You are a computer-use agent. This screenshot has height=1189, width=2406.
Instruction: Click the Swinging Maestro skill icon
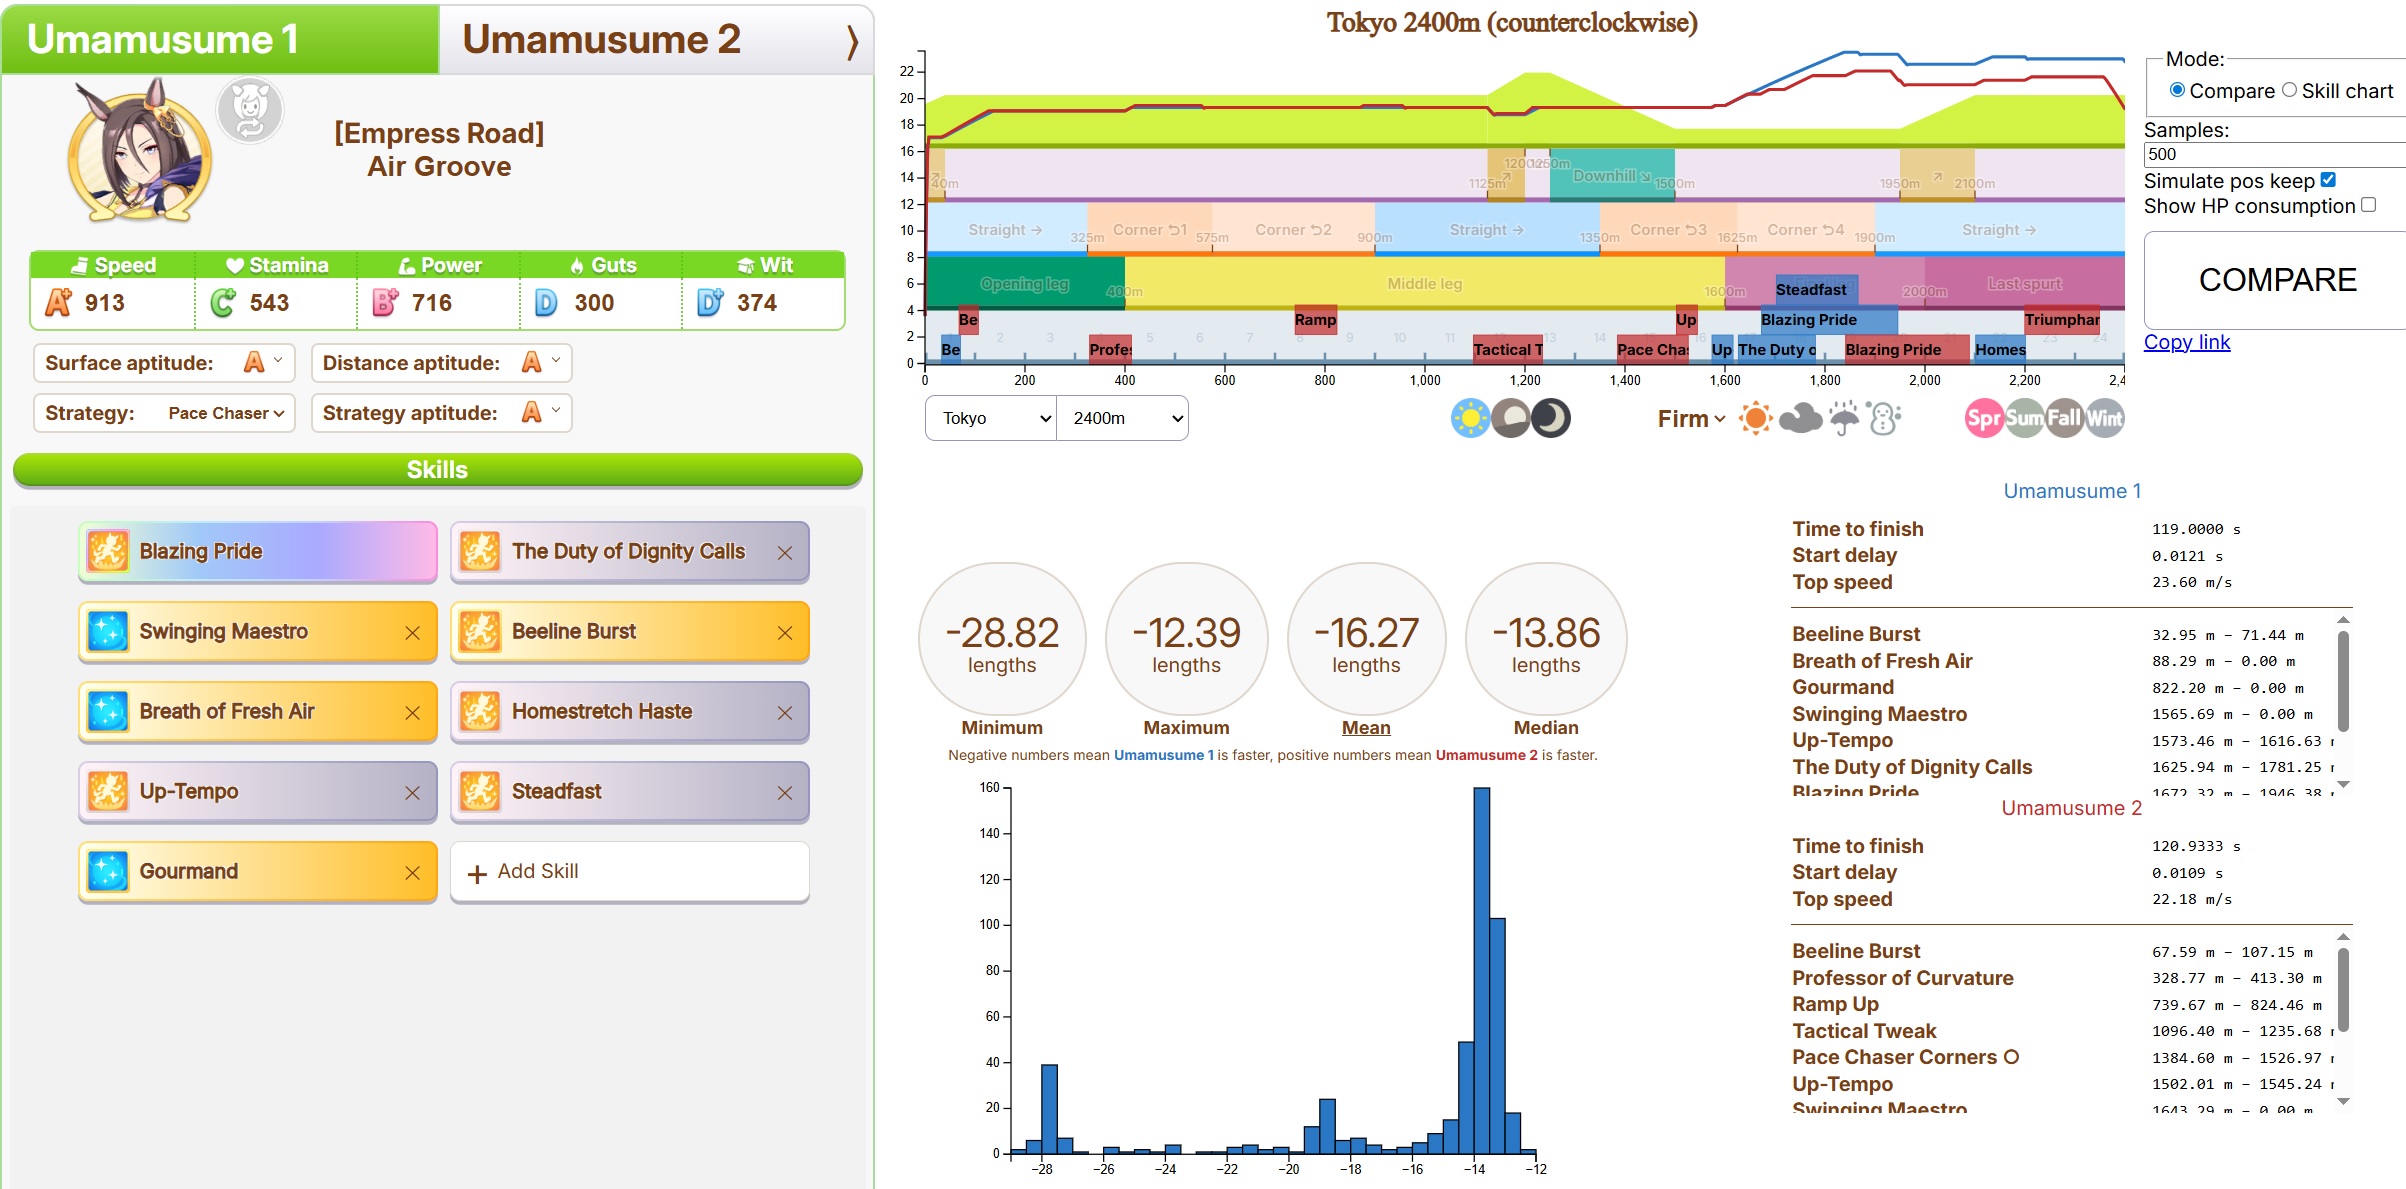click(108, 631)
